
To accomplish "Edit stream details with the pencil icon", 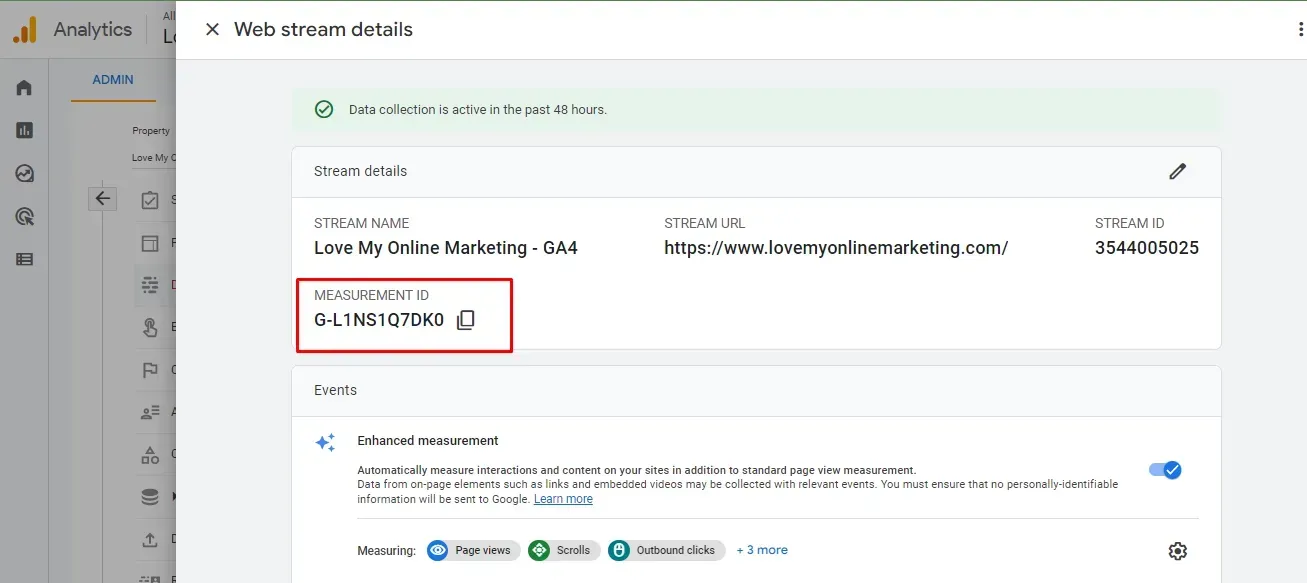I will (1177, 171).
